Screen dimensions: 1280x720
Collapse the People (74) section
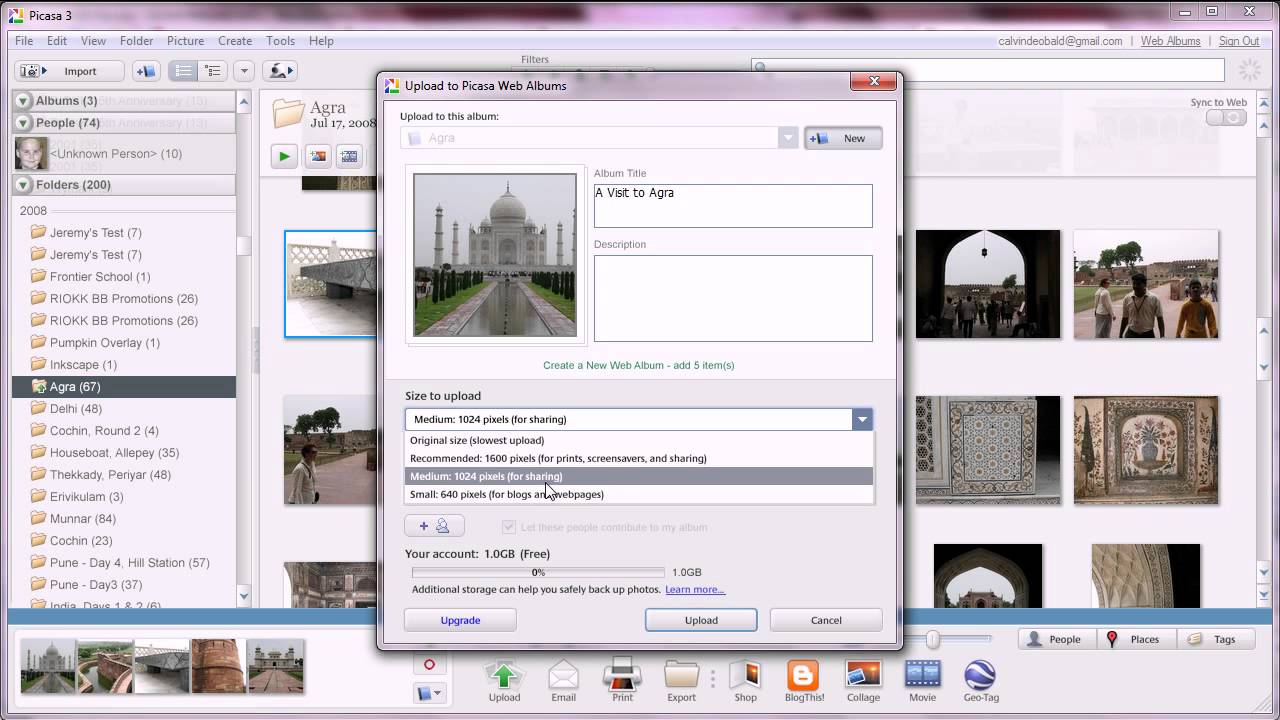point(23,123)
